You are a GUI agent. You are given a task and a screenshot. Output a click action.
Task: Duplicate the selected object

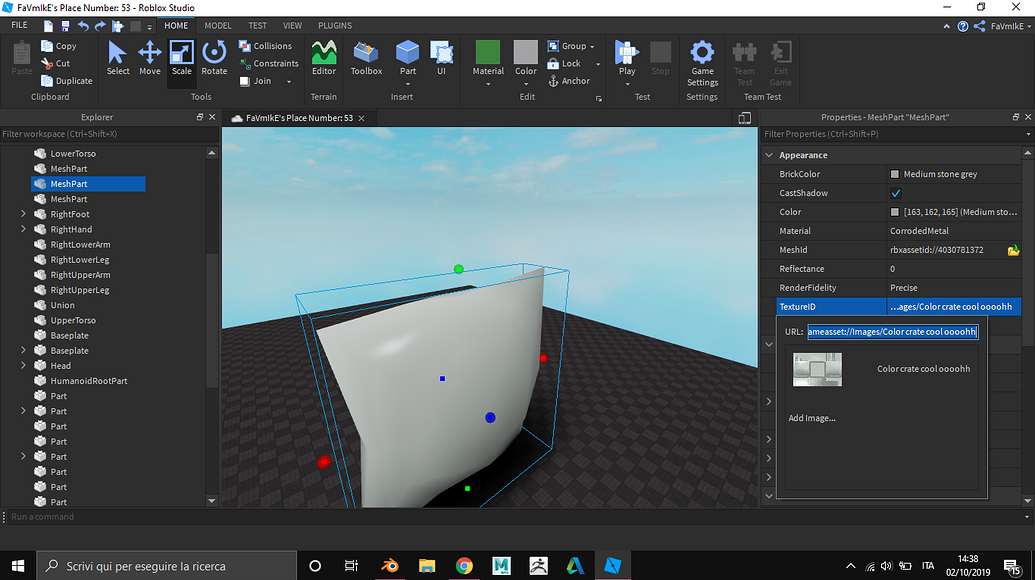(x=66, y=81)
